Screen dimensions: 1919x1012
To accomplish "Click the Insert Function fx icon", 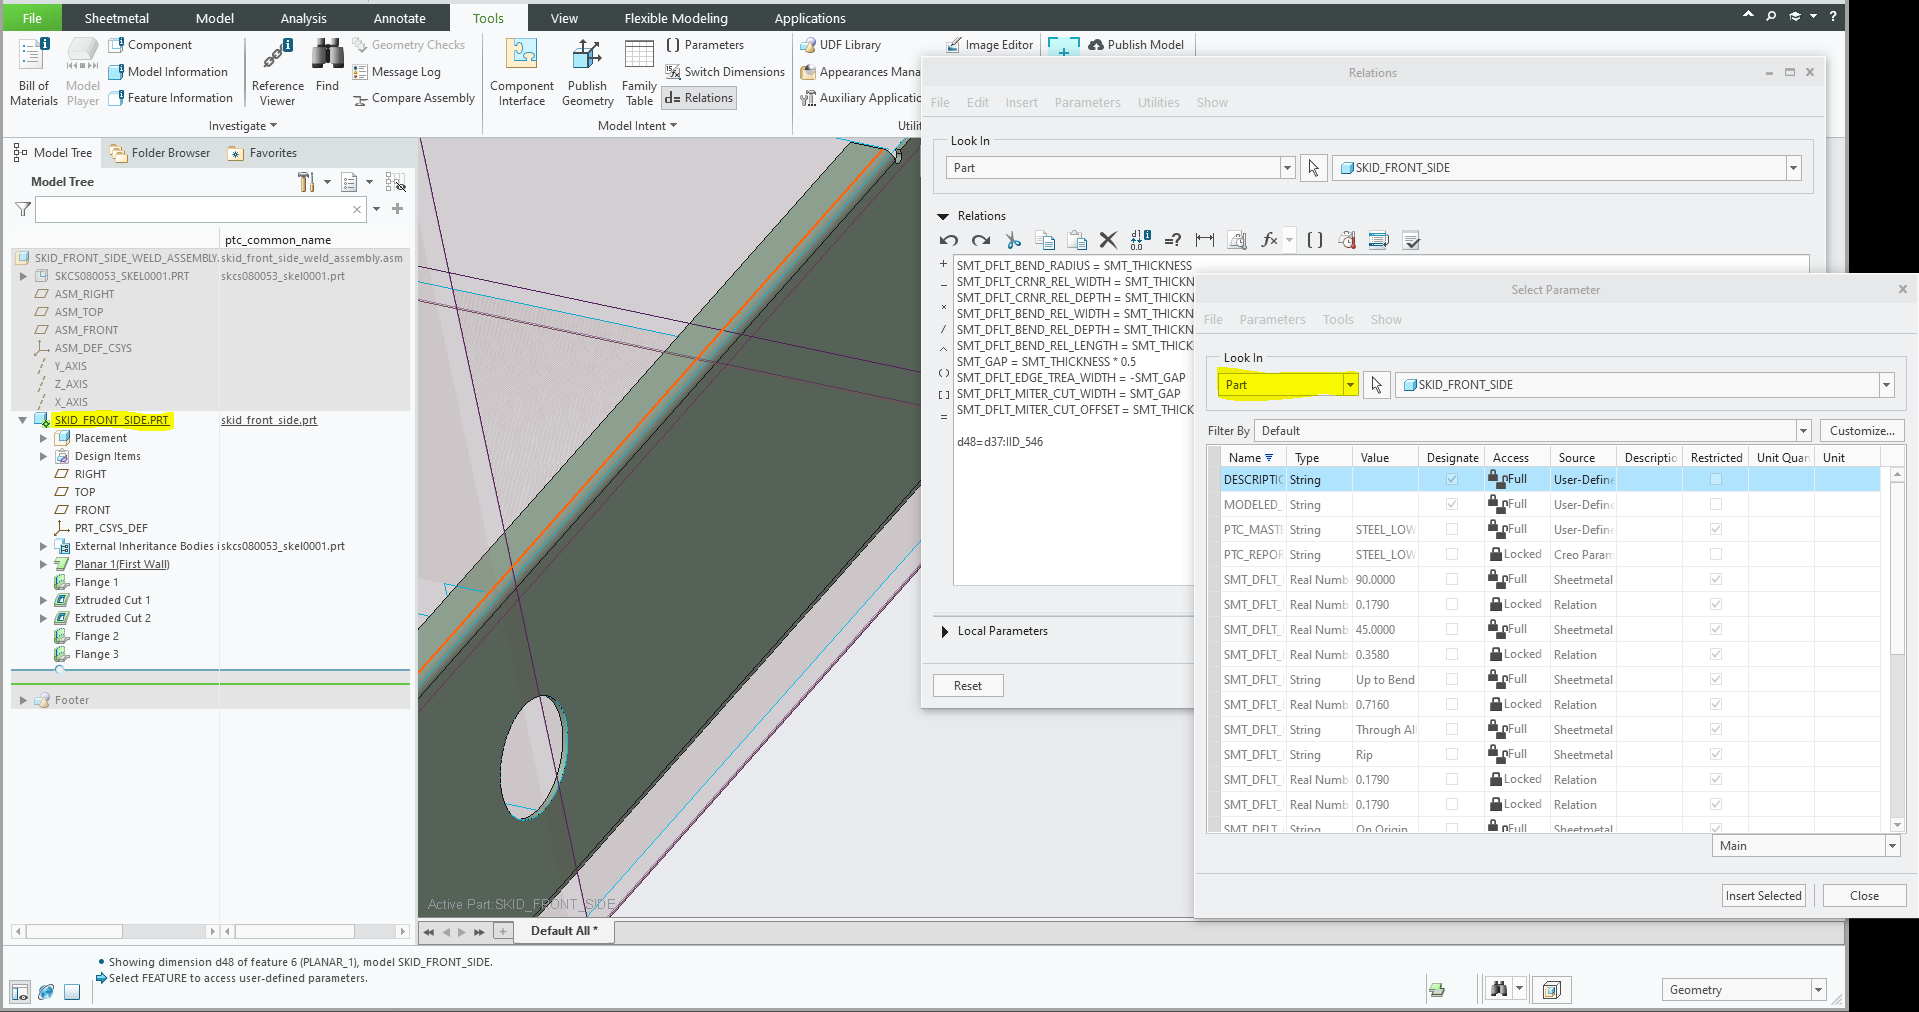I will [1268, 240].
